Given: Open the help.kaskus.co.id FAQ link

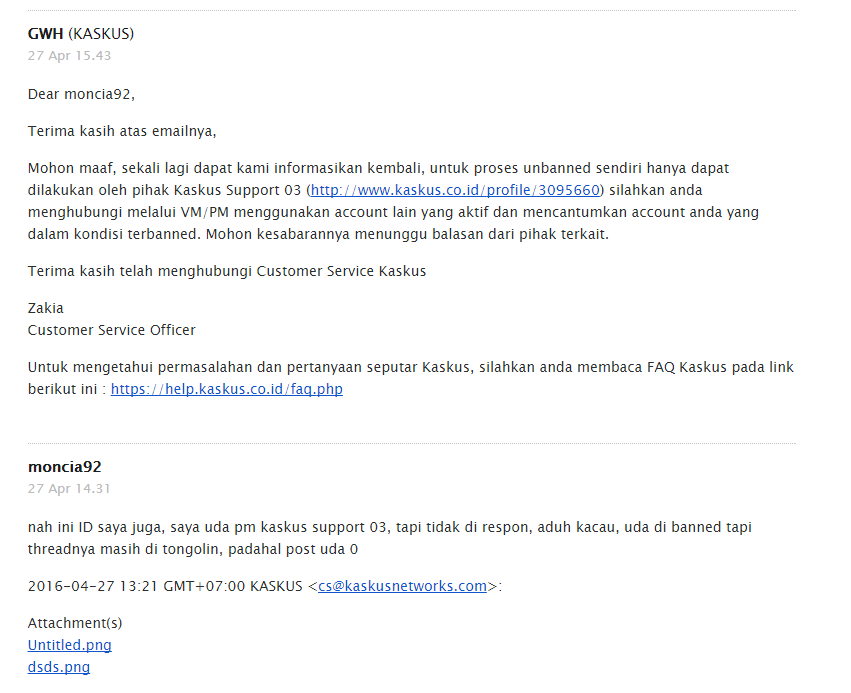Looking at the screenshot, I should tap(227, 390).
